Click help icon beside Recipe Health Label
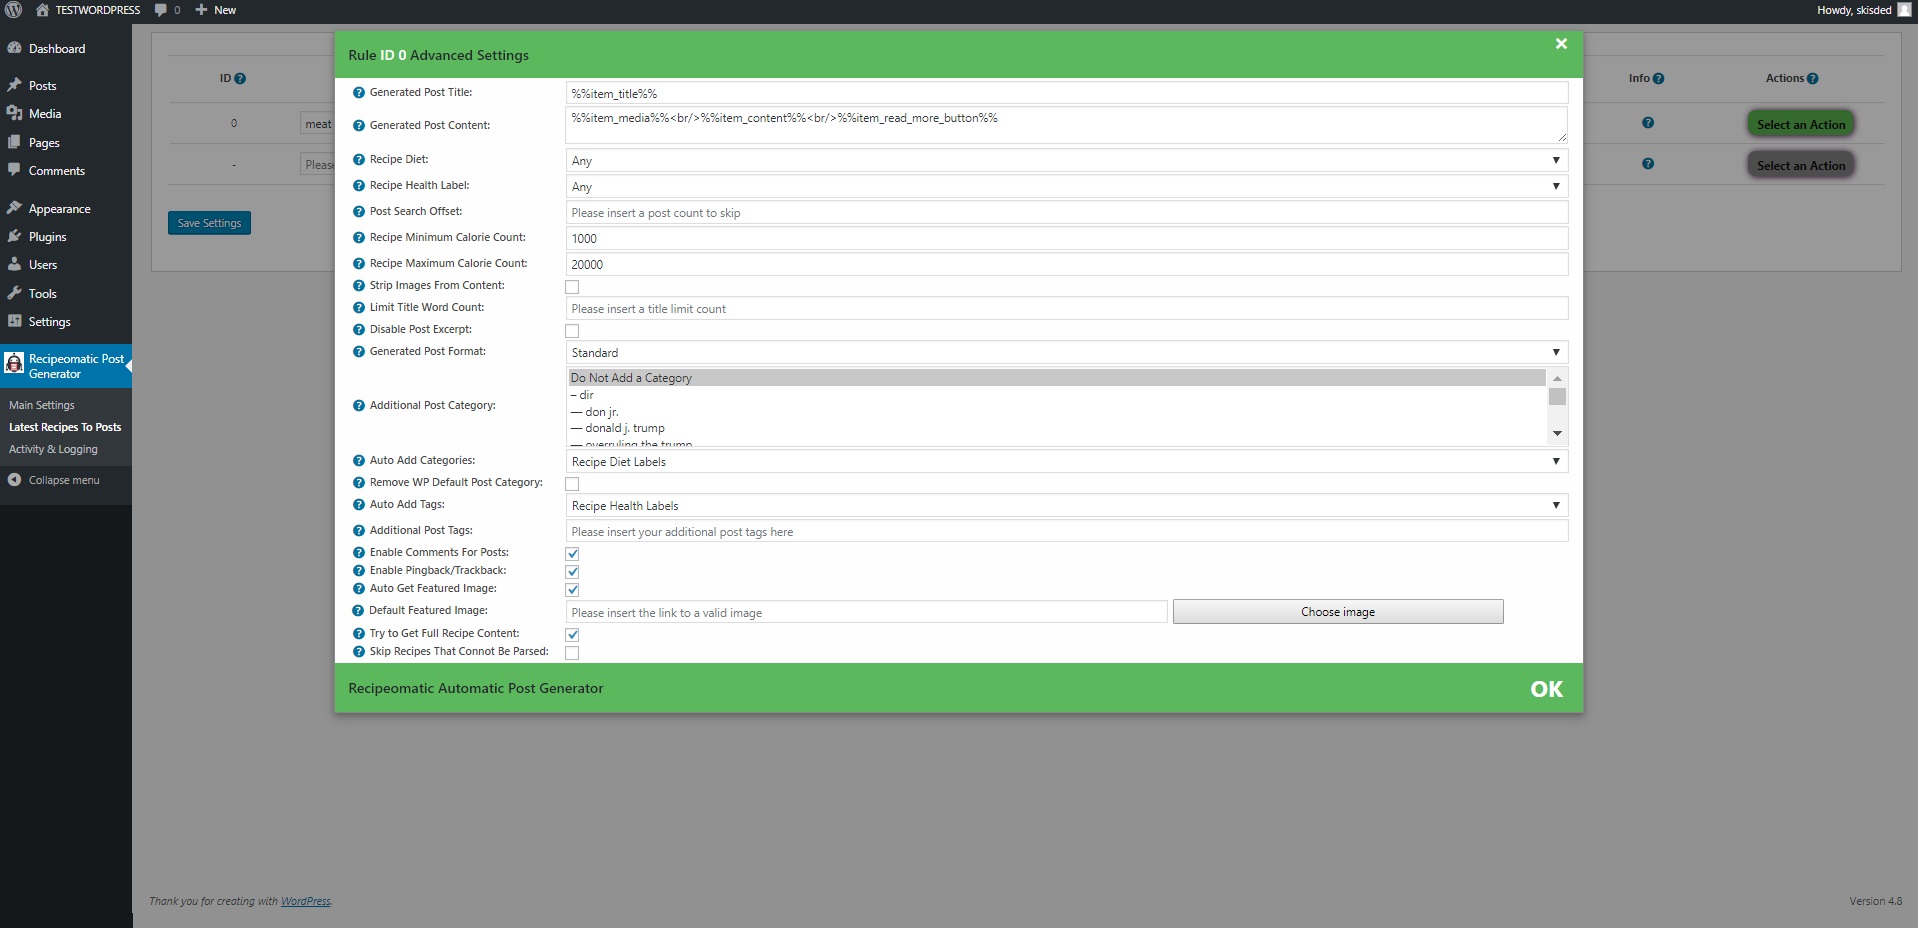The image size is (1918, 928). pos(359,186)
